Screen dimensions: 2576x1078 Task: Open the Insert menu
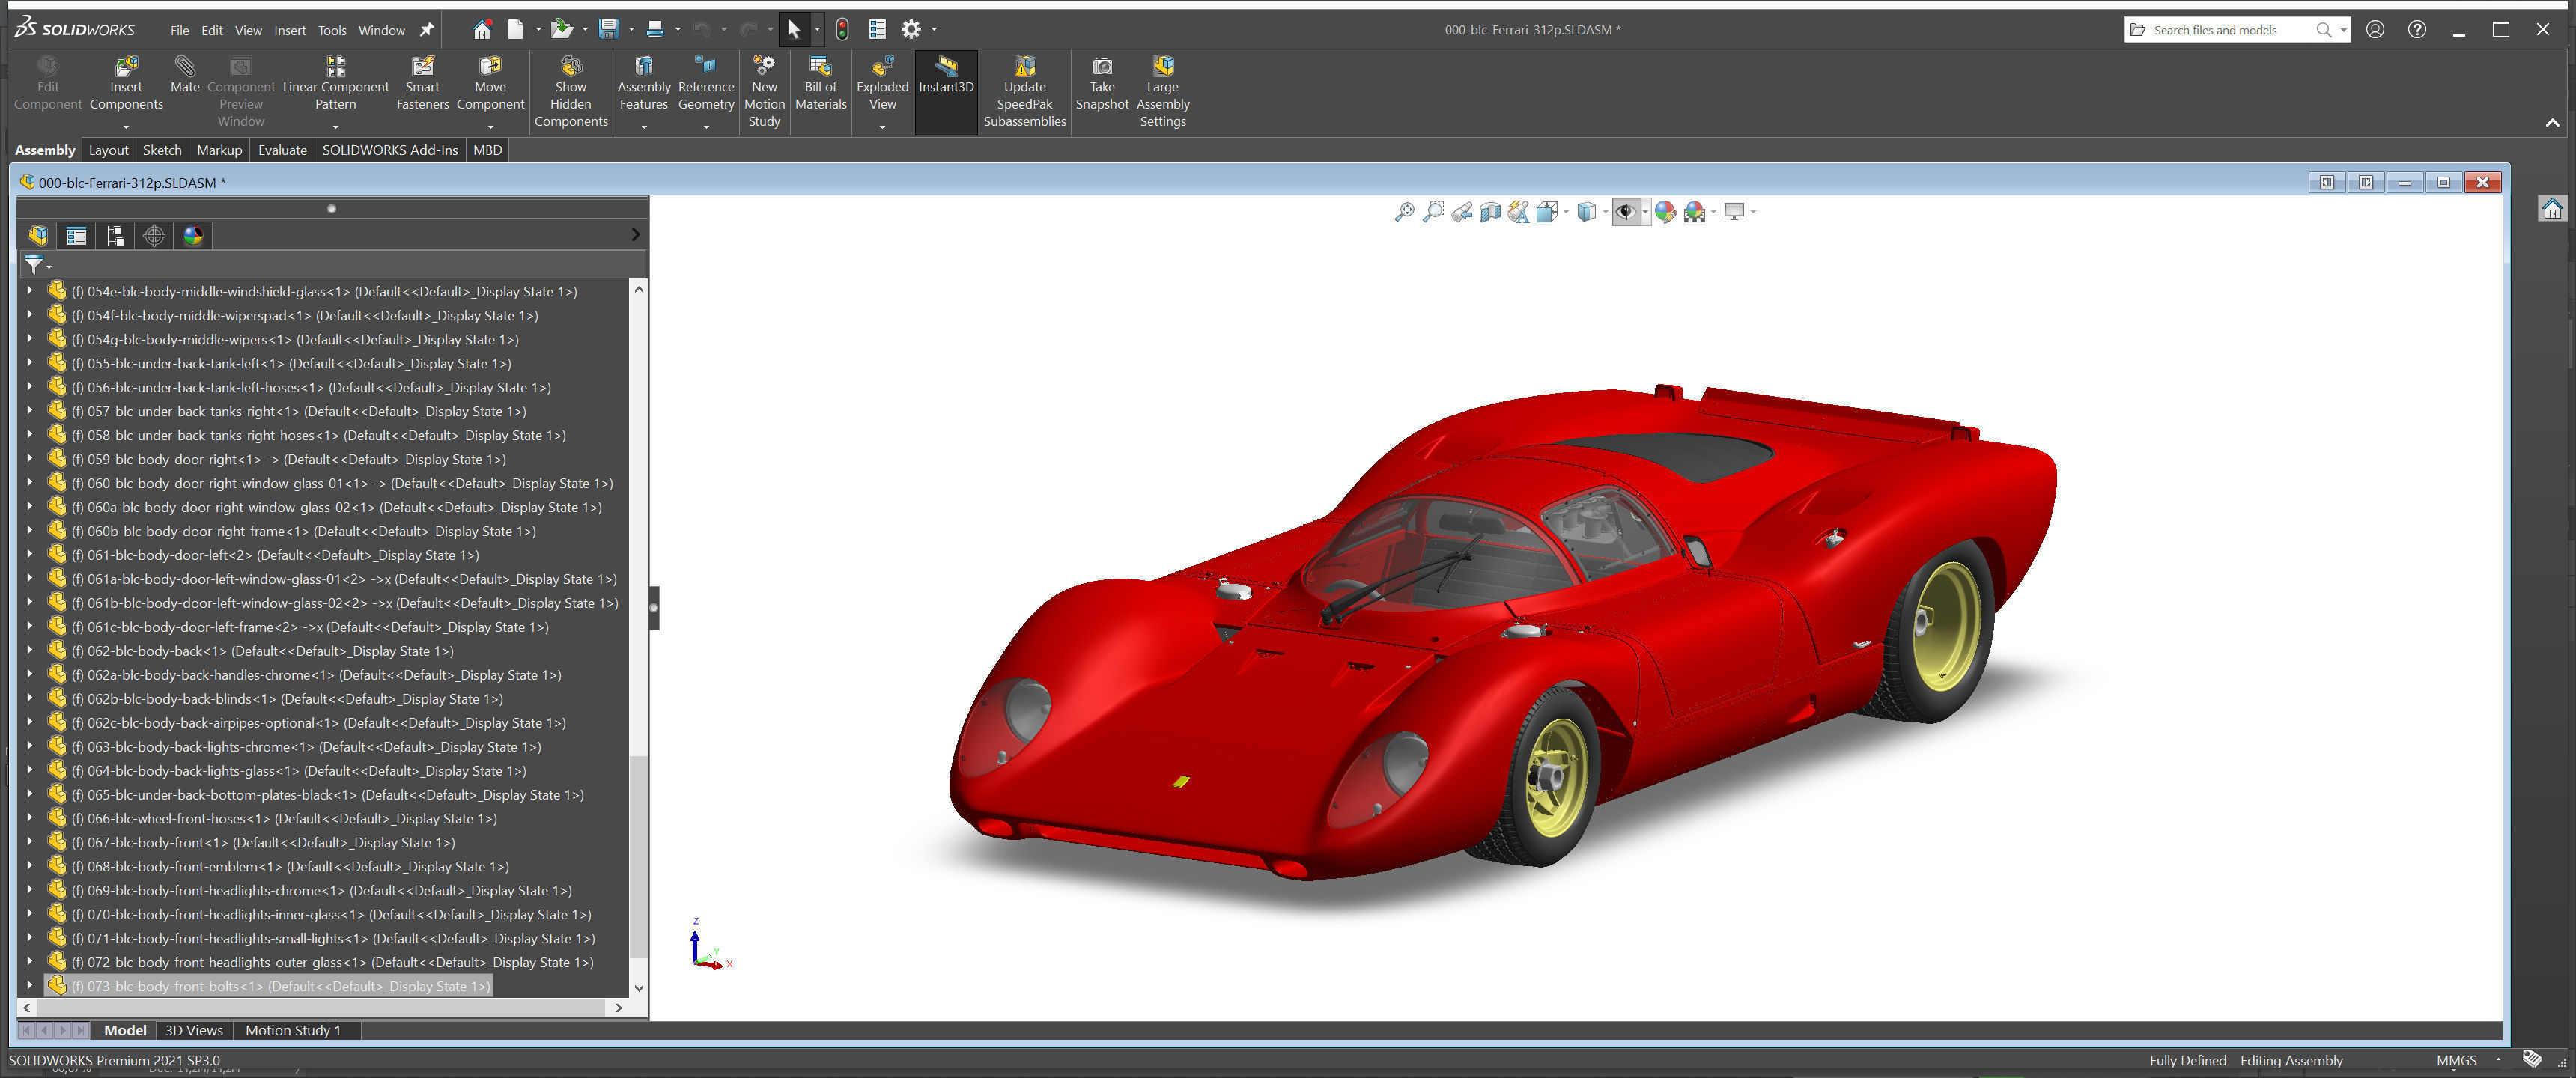pyautogui.click(x=289, y=30)
